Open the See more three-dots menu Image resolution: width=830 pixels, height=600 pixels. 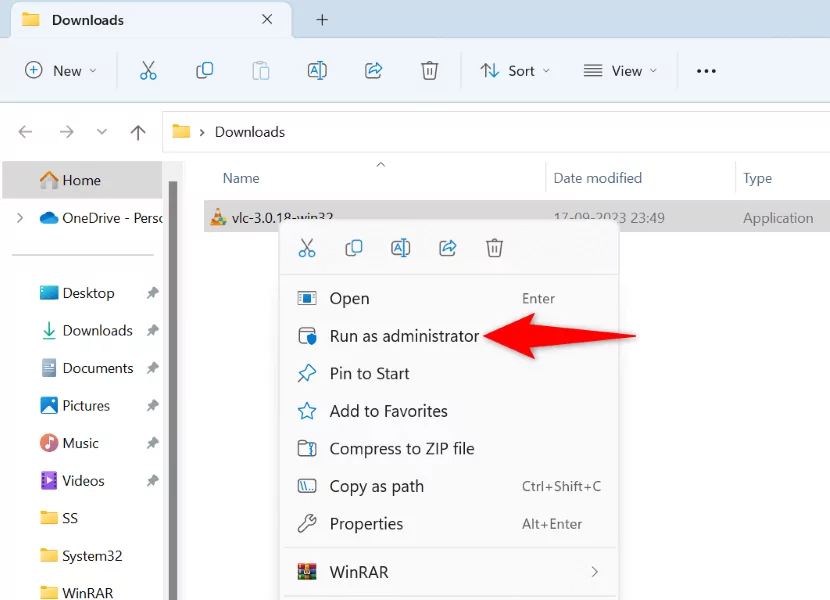pos(706,71)
